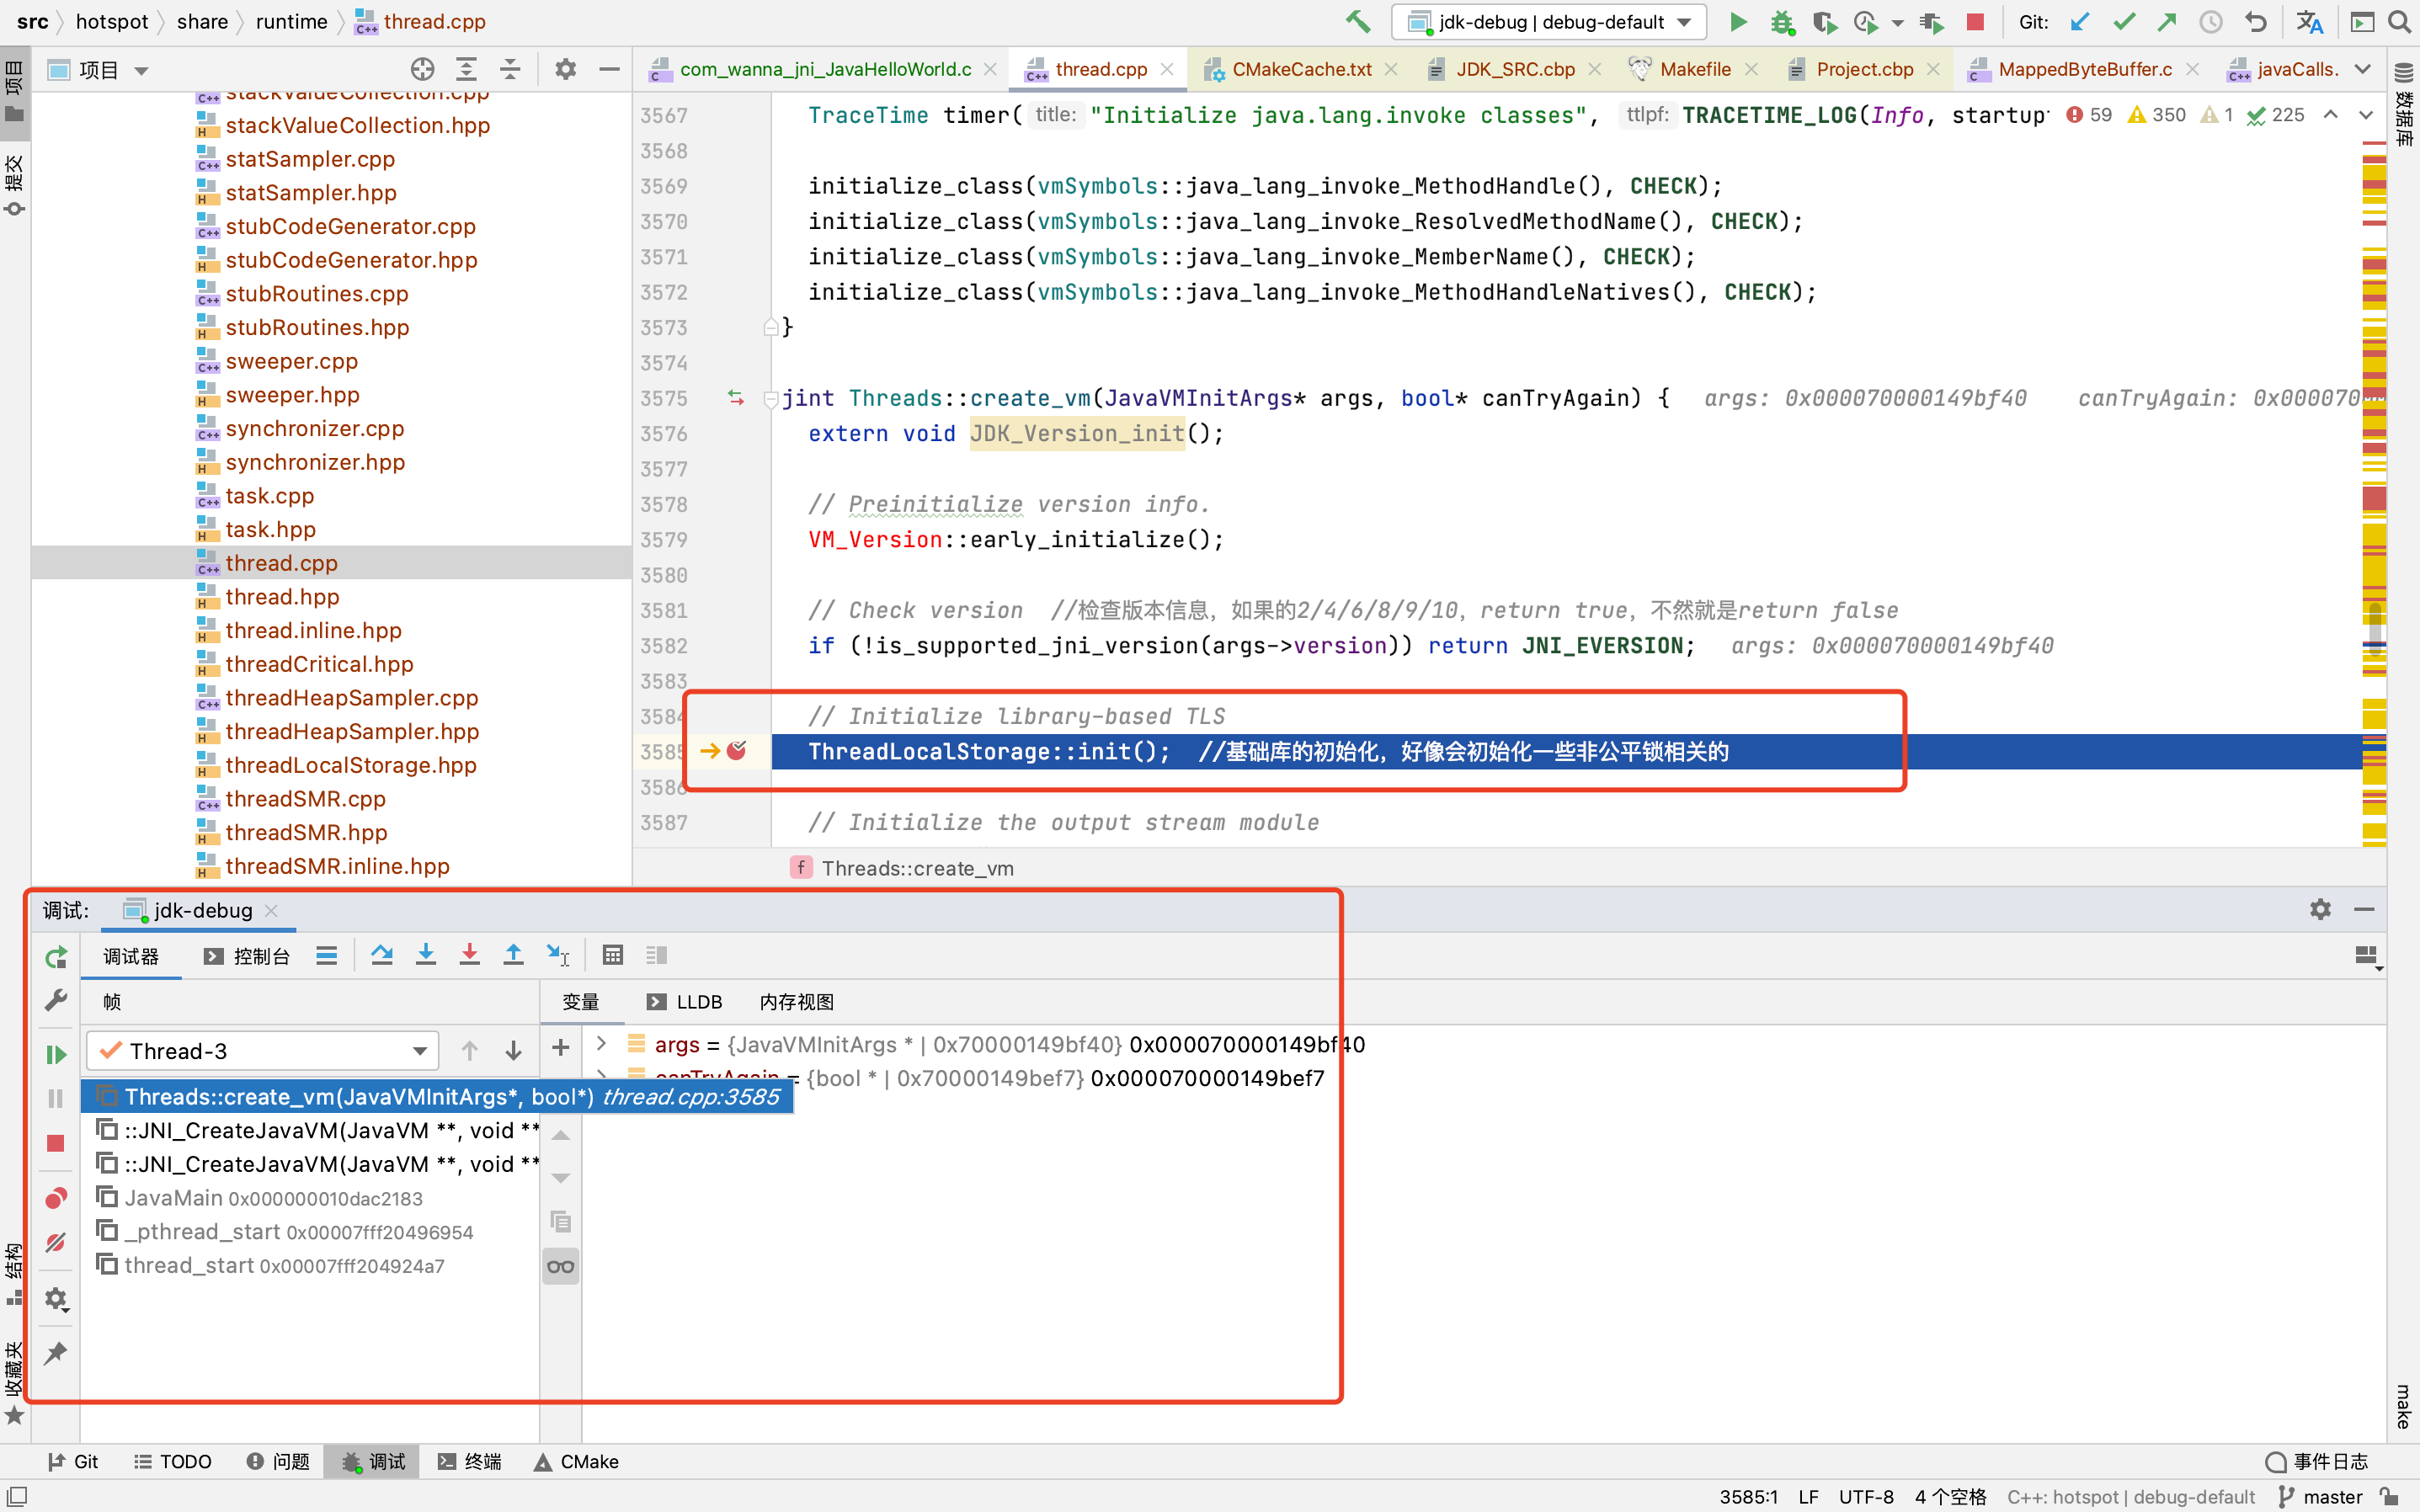The image size is (2420, 1512).
Task: Toggle the glasses watches view icon
Action: point(561,1266)
